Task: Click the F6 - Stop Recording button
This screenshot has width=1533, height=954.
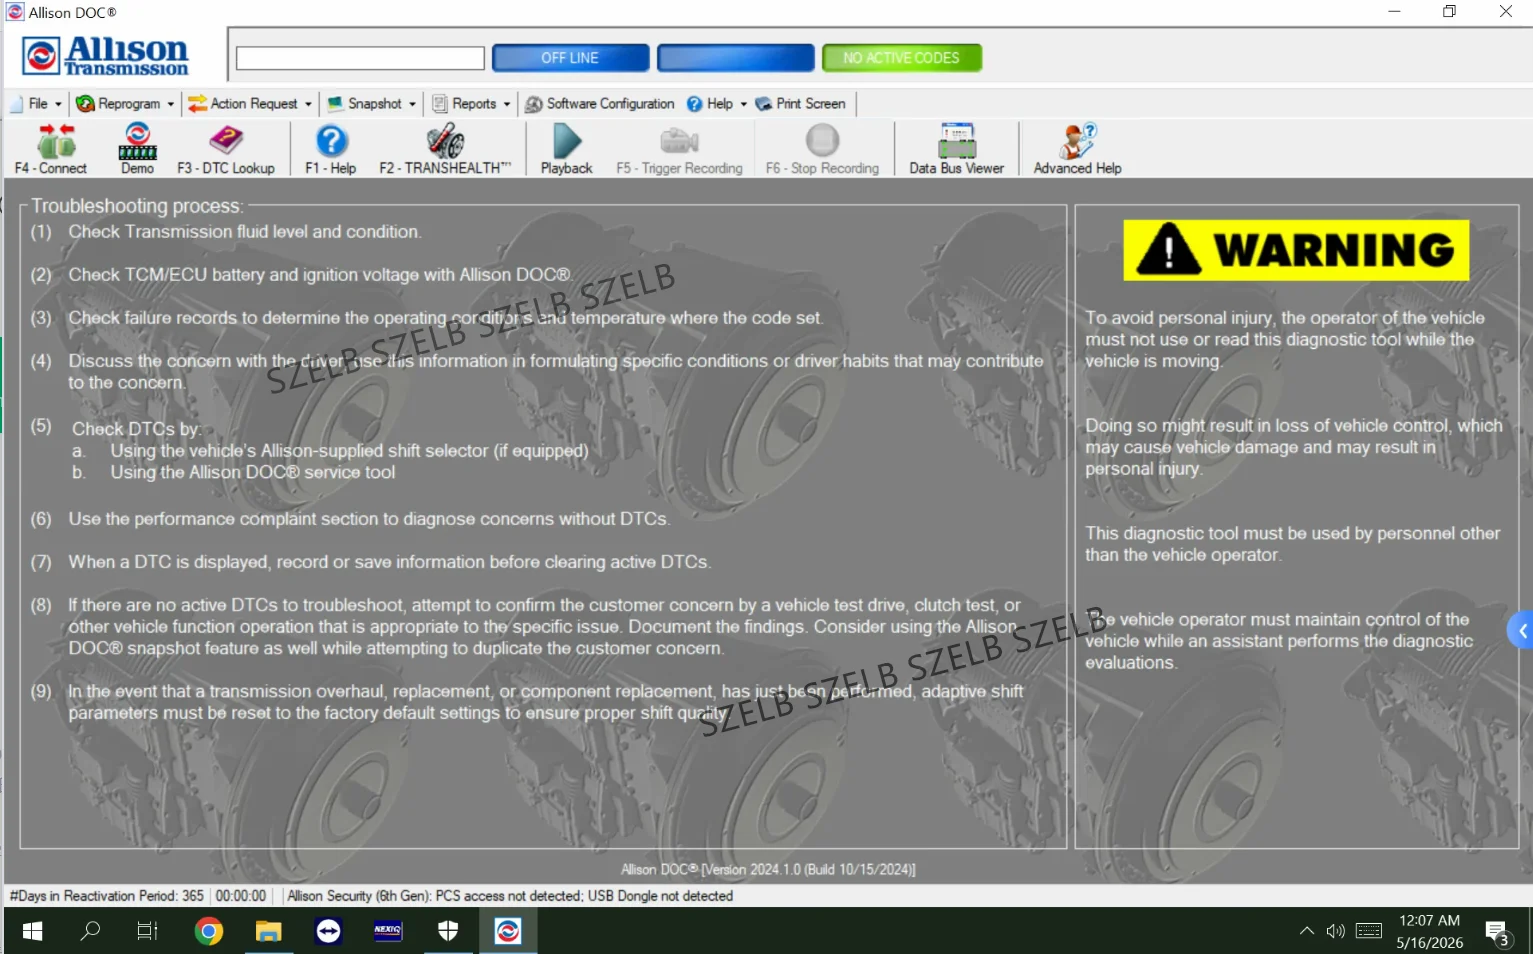Action: 823,149
